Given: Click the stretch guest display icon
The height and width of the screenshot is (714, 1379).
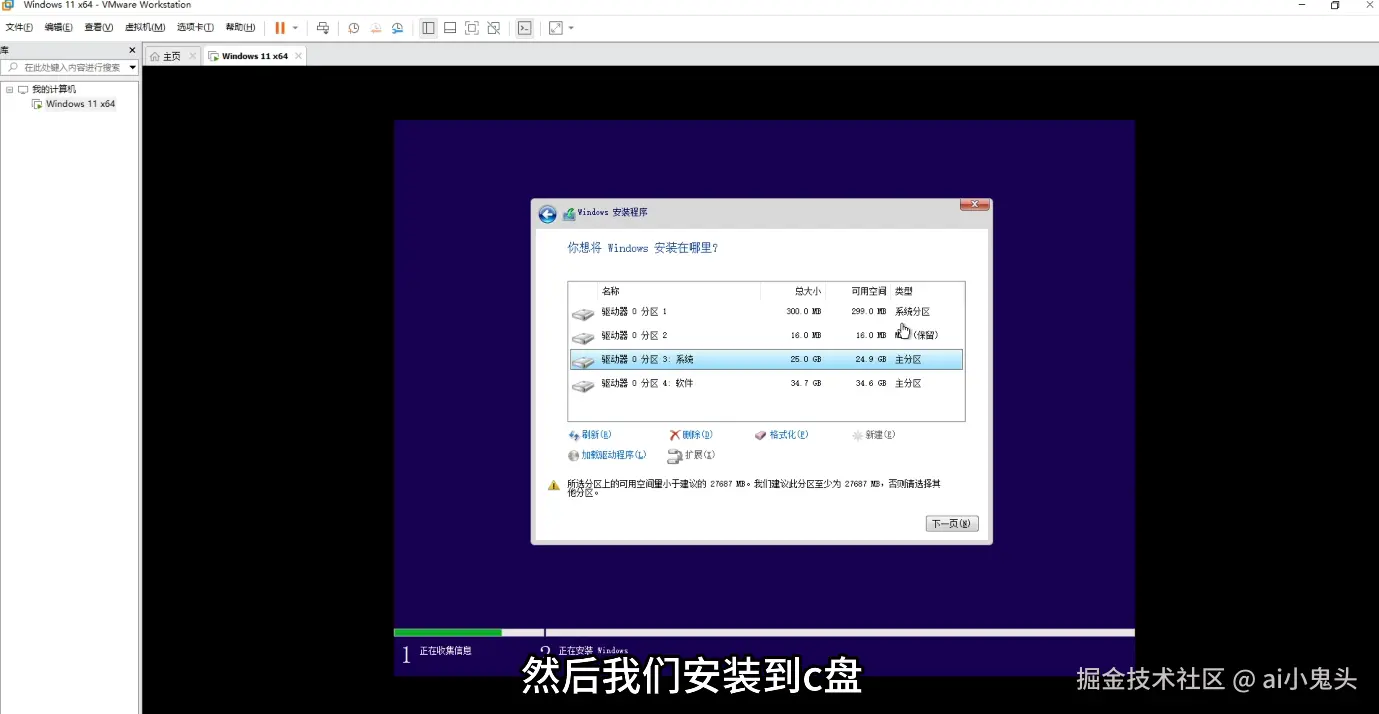Looking at the screenshot, I should pos(556,28).
